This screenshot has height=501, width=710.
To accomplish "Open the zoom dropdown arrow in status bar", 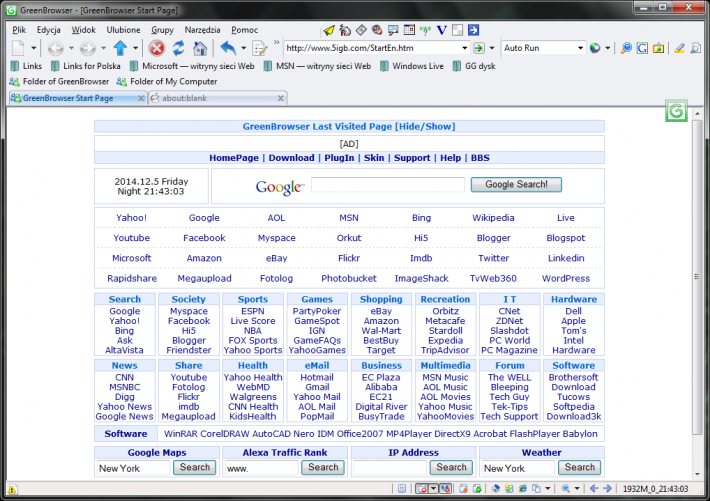I will (577, 488).
